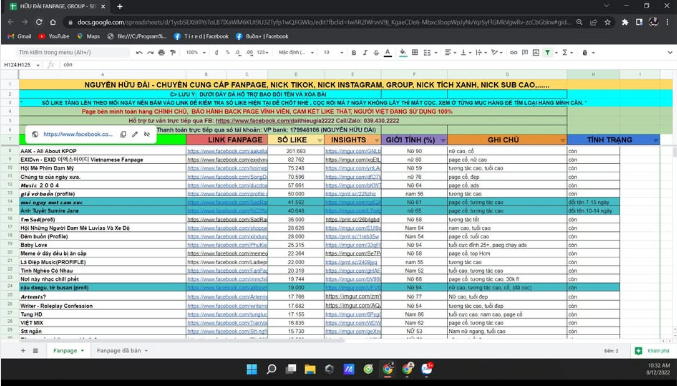Screen dimensions: 677x386
Task: Decrease decimal places button
Action: 238,52
